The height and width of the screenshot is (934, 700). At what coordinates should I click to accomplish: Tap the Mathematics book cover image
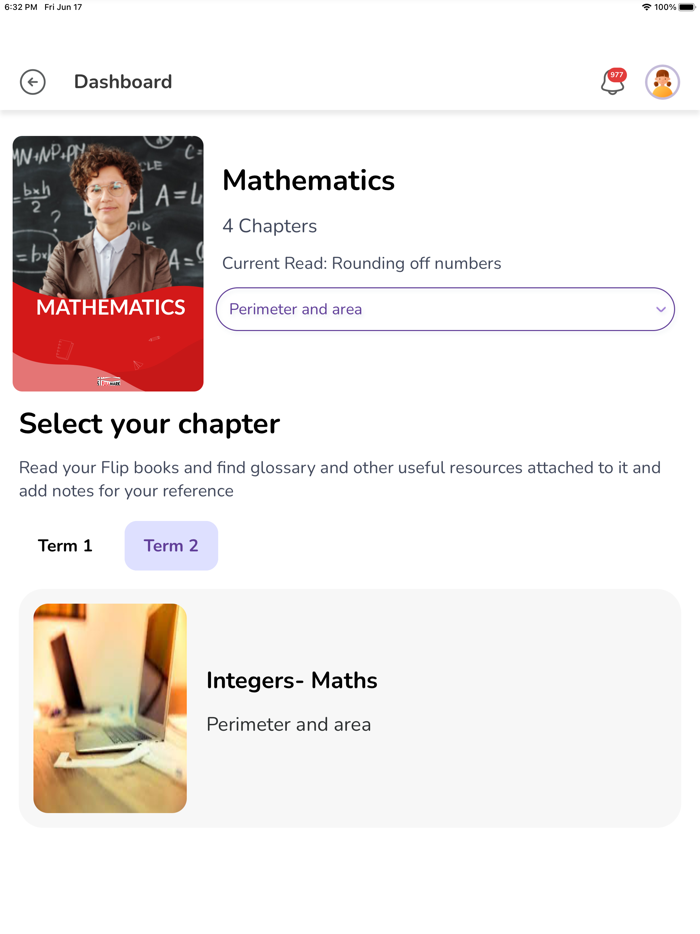point(108,263)
